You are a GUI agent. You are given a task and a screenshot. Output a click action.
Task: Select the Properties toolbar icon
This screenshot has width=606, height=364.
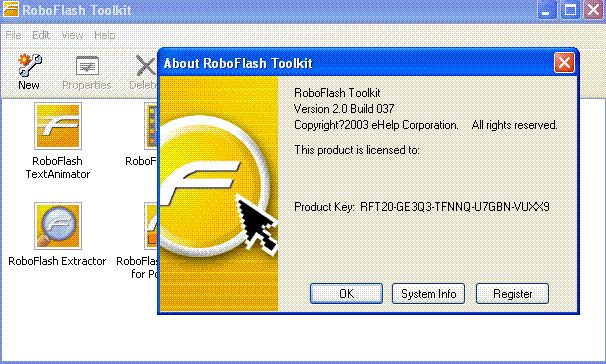[87, 66]
